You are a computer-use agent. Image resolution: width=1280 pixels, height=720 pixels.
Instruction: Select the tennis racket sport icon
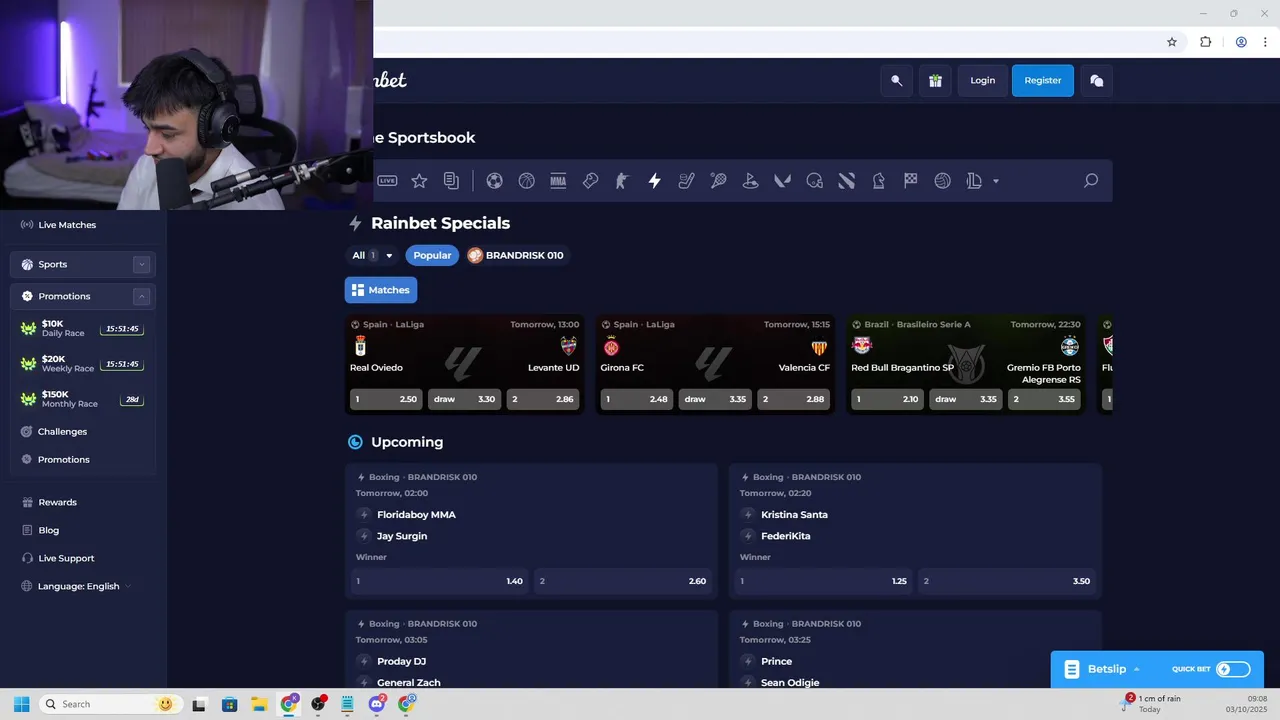pos(718,181)
